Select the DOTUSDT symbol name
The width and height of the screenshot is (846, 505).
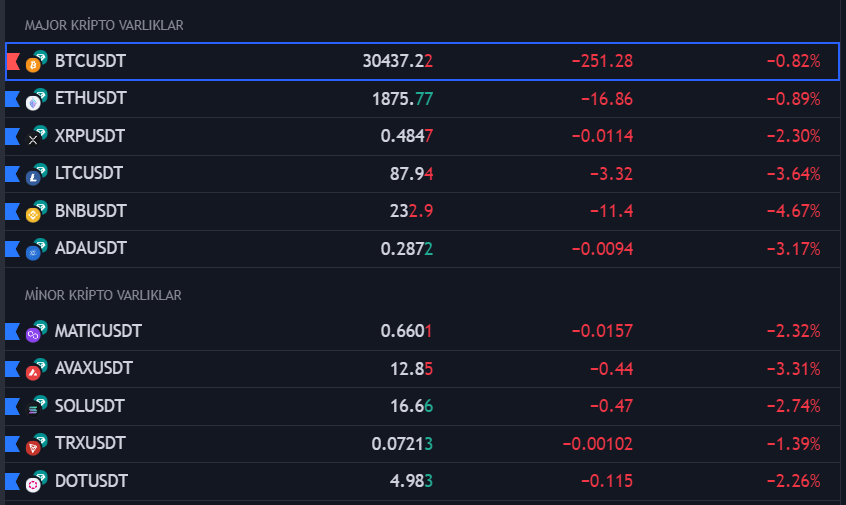[x=91, y=481]
